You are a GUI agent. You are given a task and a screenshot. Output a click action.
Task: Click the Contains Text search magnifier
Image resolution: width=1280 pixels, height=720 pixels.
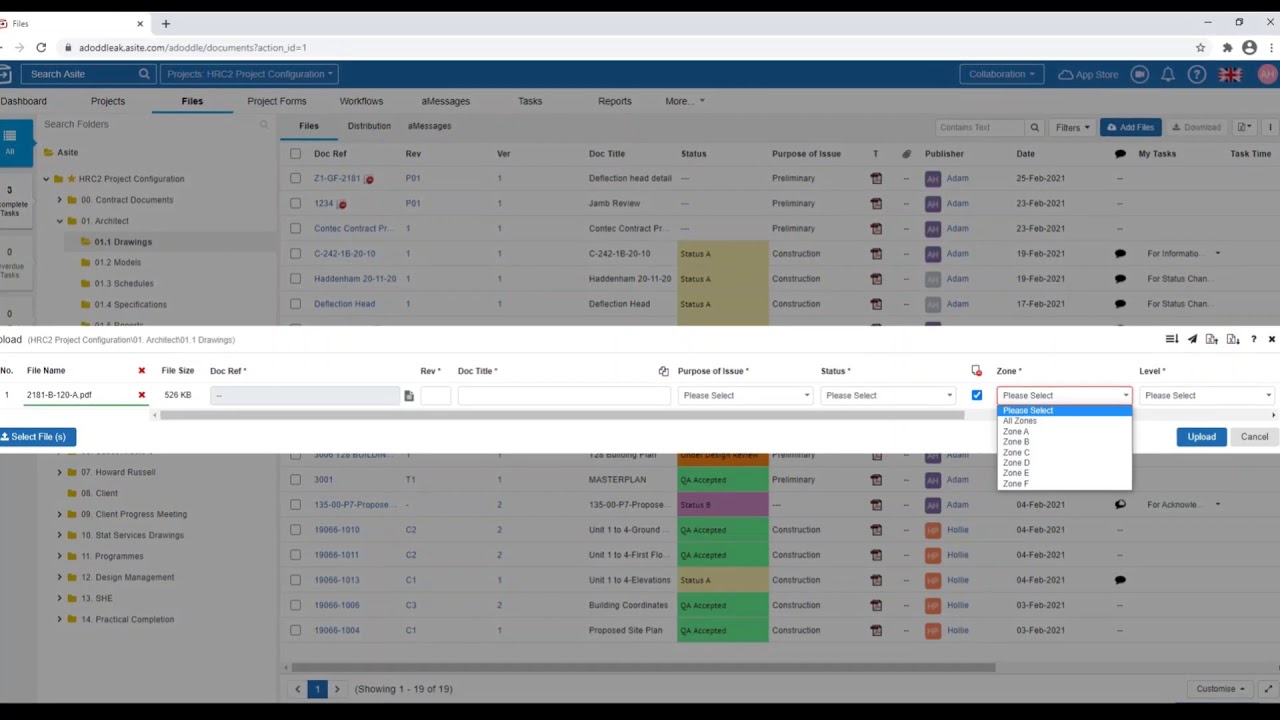pos(1035,128)
